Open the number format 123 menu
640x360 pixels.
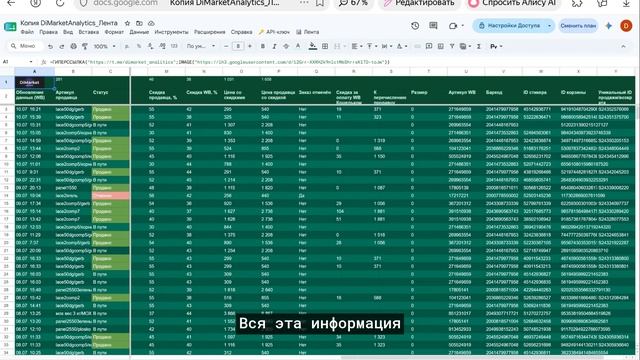[x=174, y=47]
